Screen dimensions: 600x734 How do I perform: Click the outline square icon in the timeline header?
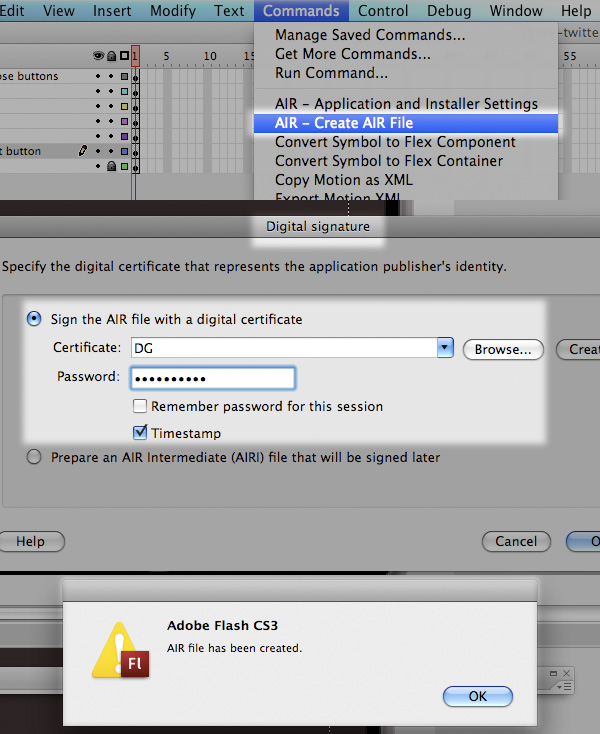(x=124, y=56)
